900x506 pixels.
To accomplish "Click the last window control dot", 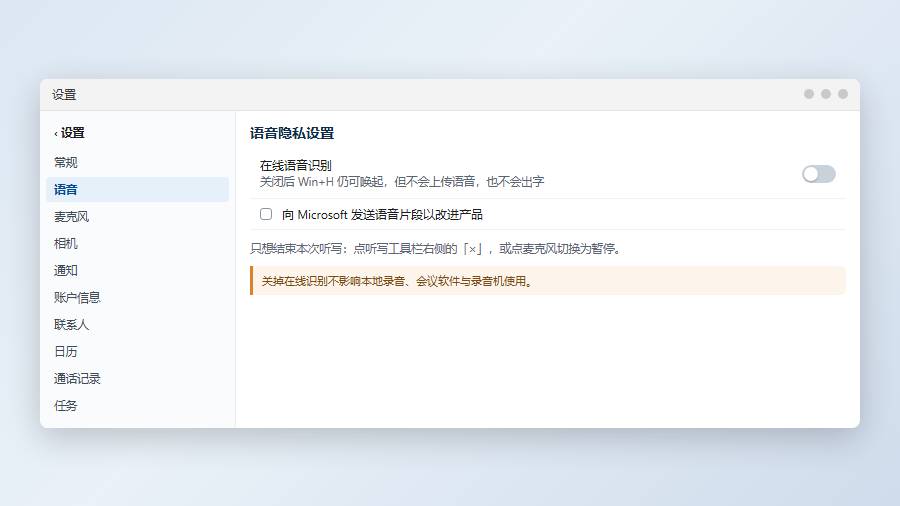I will 843,94.
